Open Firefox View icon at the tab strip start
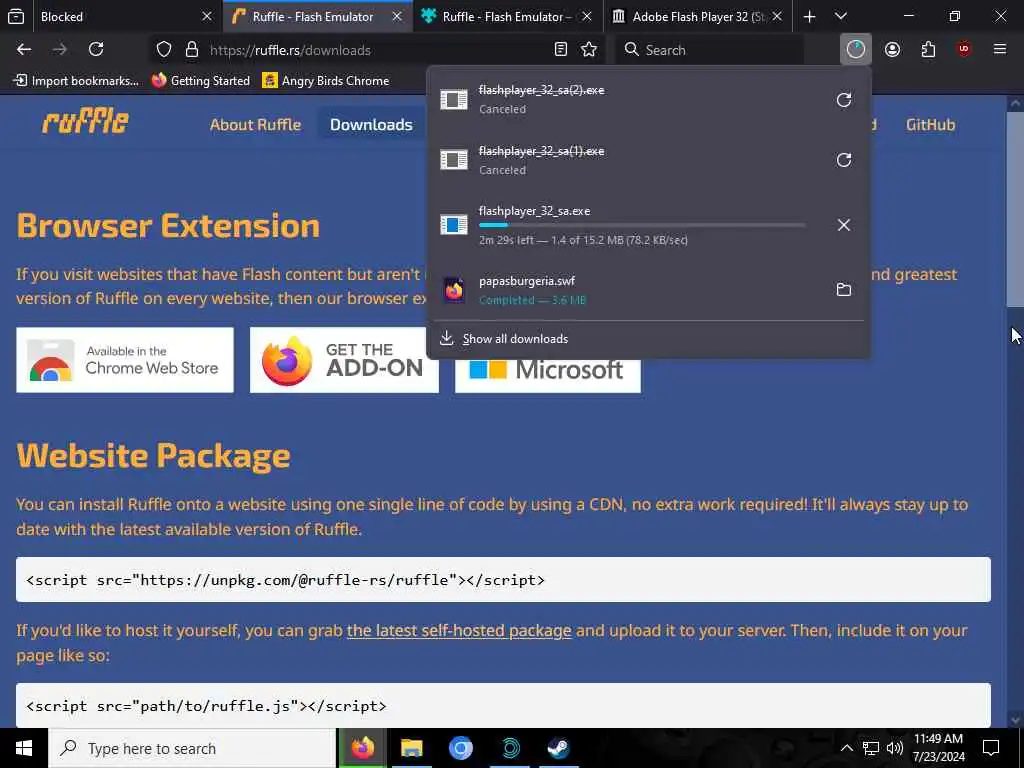Image resolution: width=1024 pixels, height=768 pixels. click(16, 16)
